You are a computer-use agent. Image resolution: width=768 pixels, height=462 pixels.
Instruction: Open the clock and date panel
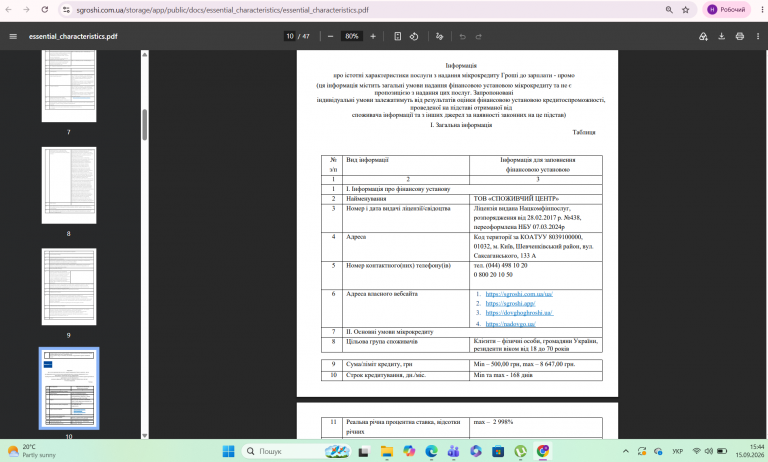[749, 451]
